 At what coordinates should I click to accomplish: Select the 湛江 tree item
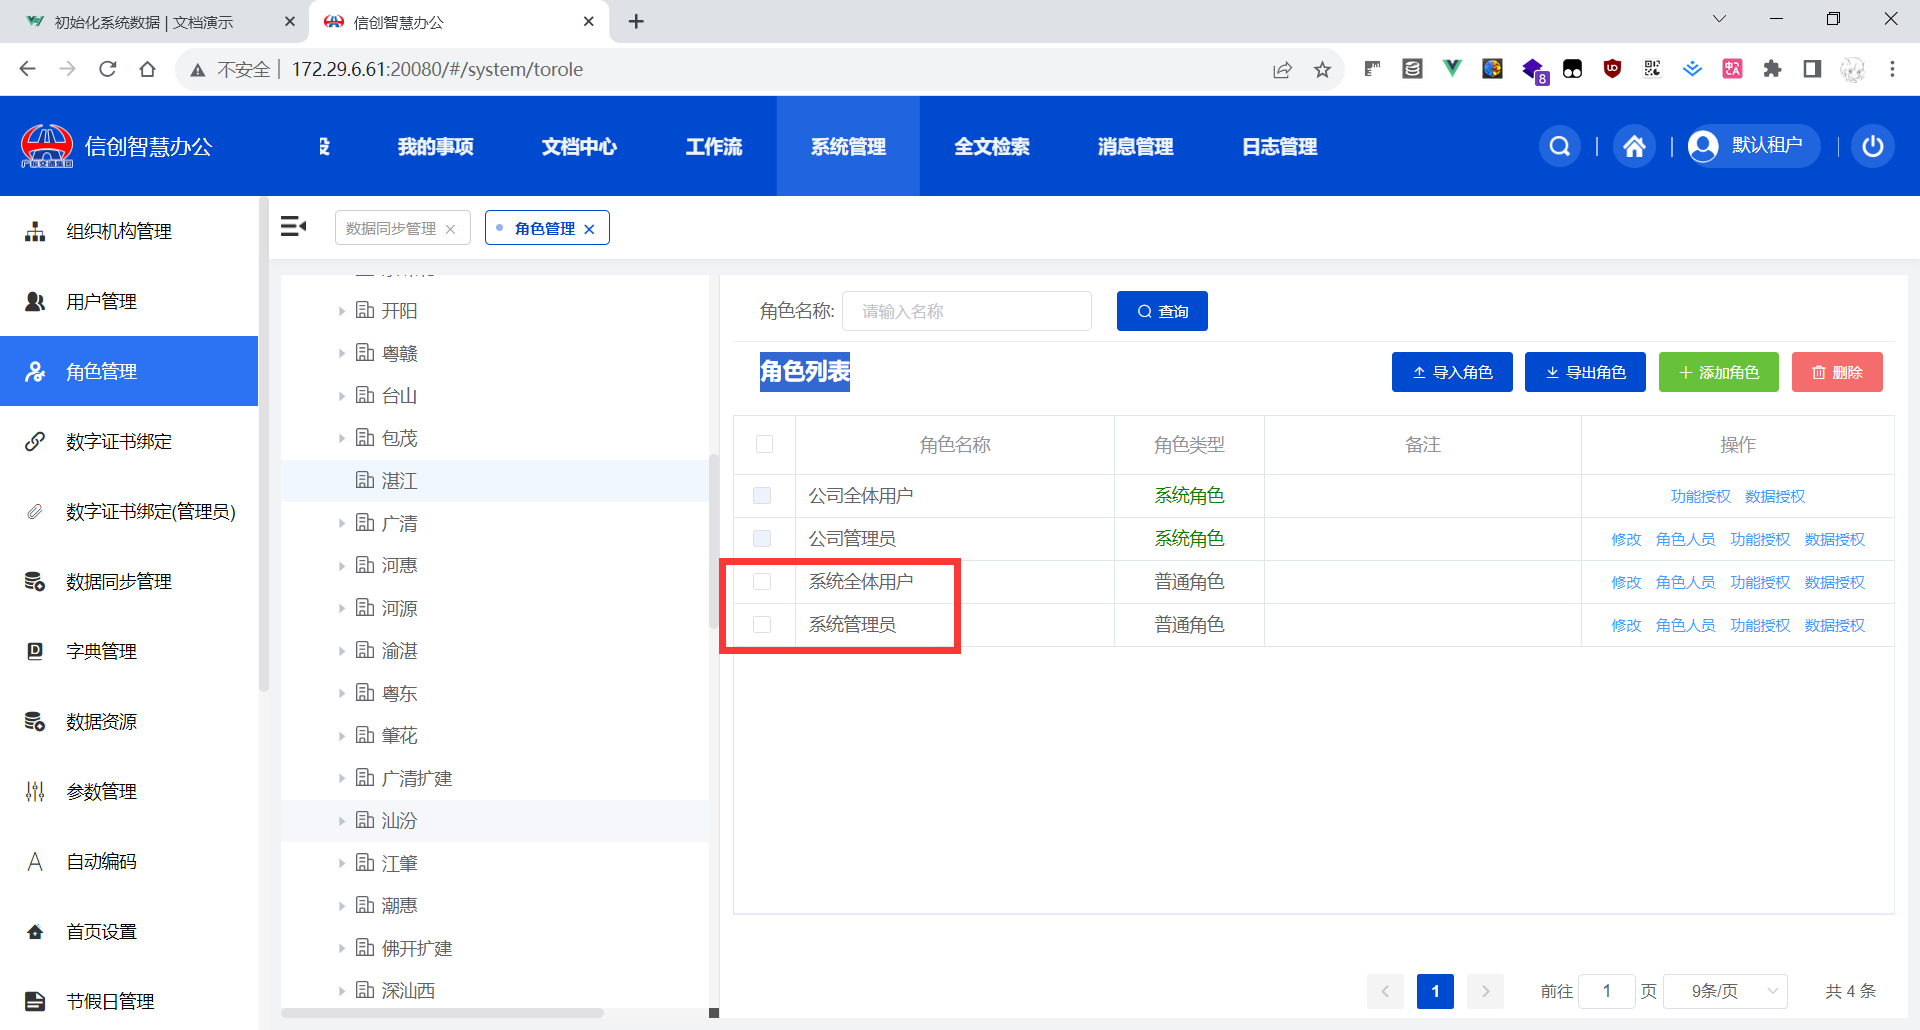(x=495, y=481)
